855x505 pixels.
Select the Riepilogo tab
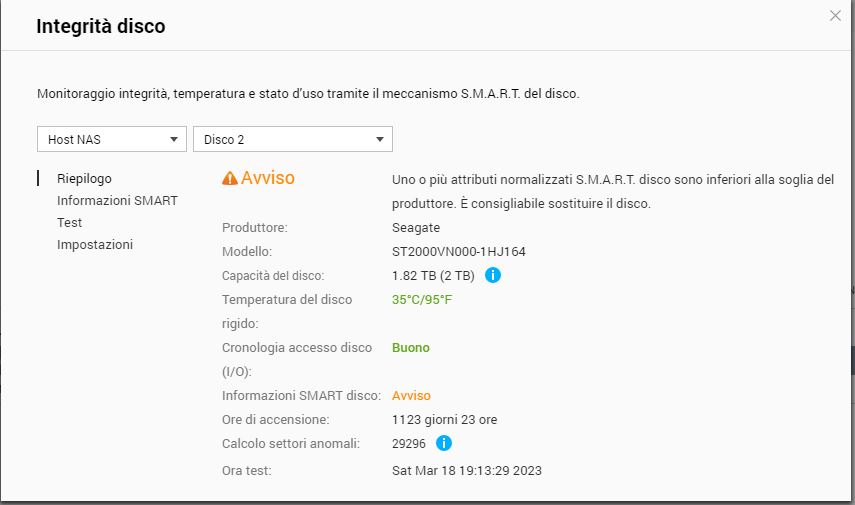coord(84,179)
